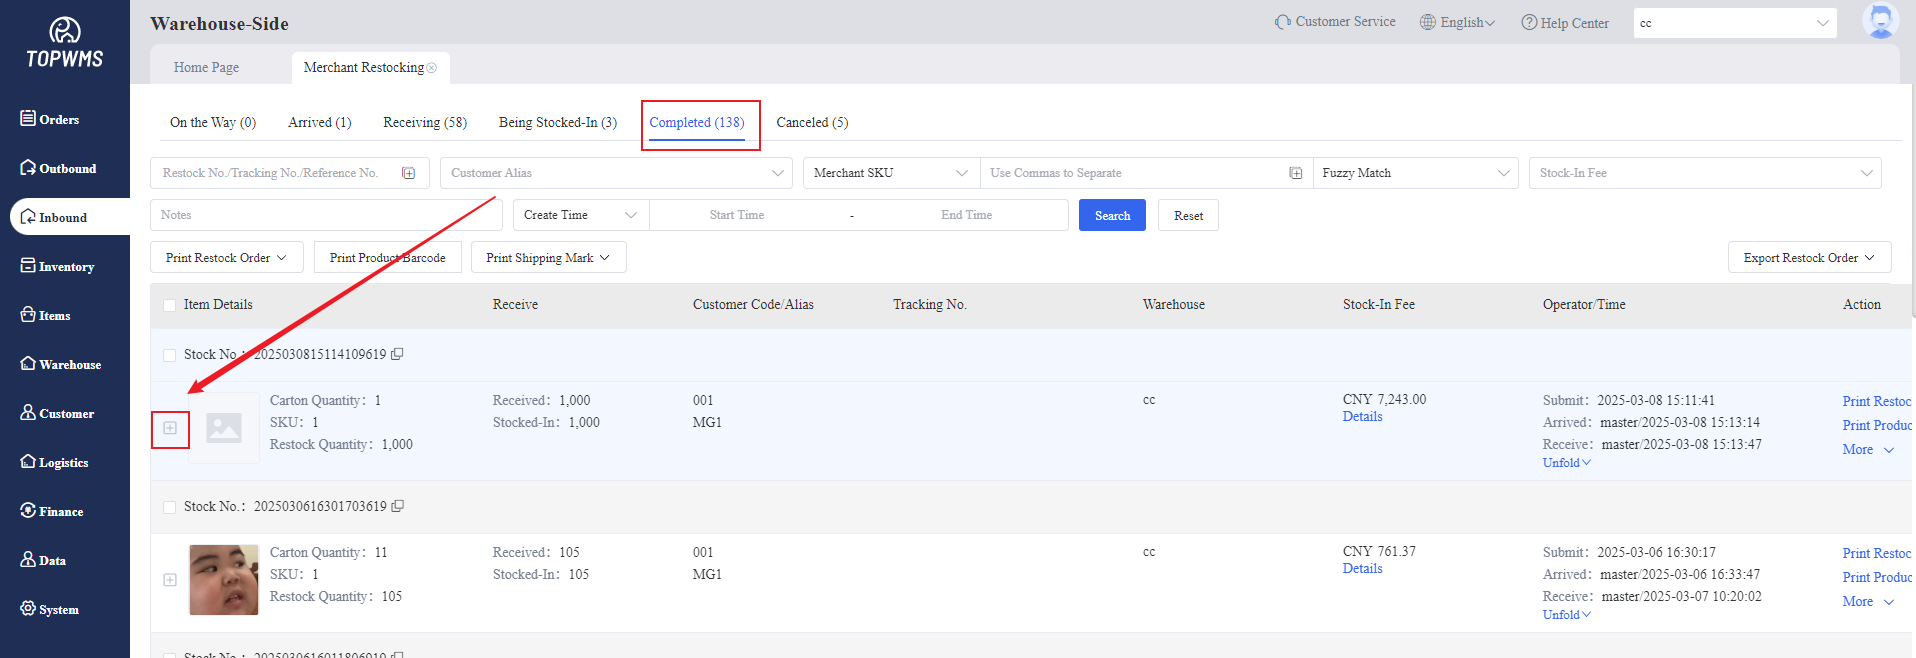
Task: Check the box for stock 2025030815114109619
Action: (x=169, y=355)
